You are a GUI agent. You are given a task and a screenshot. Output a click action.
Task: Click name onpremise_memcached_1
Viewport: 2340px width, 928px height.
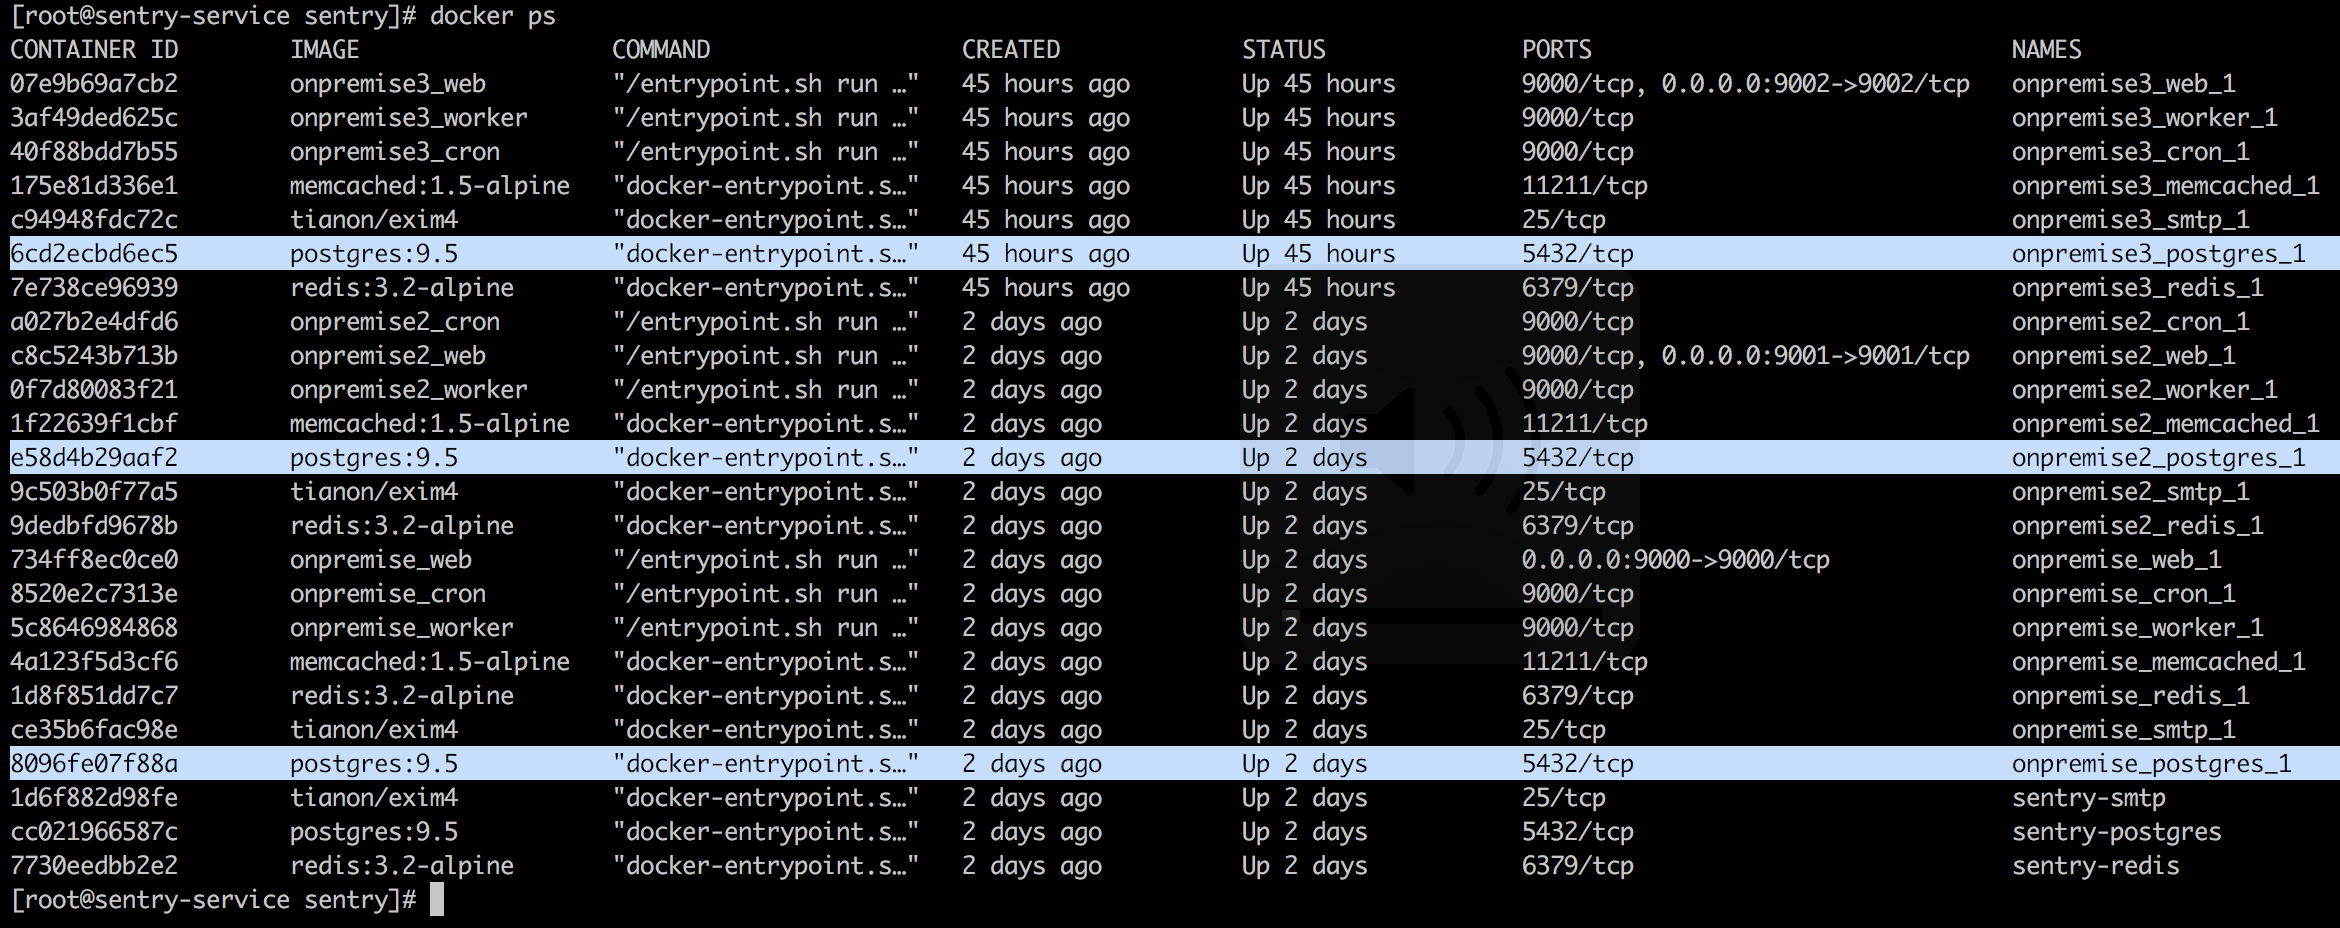pos(2159,662)
